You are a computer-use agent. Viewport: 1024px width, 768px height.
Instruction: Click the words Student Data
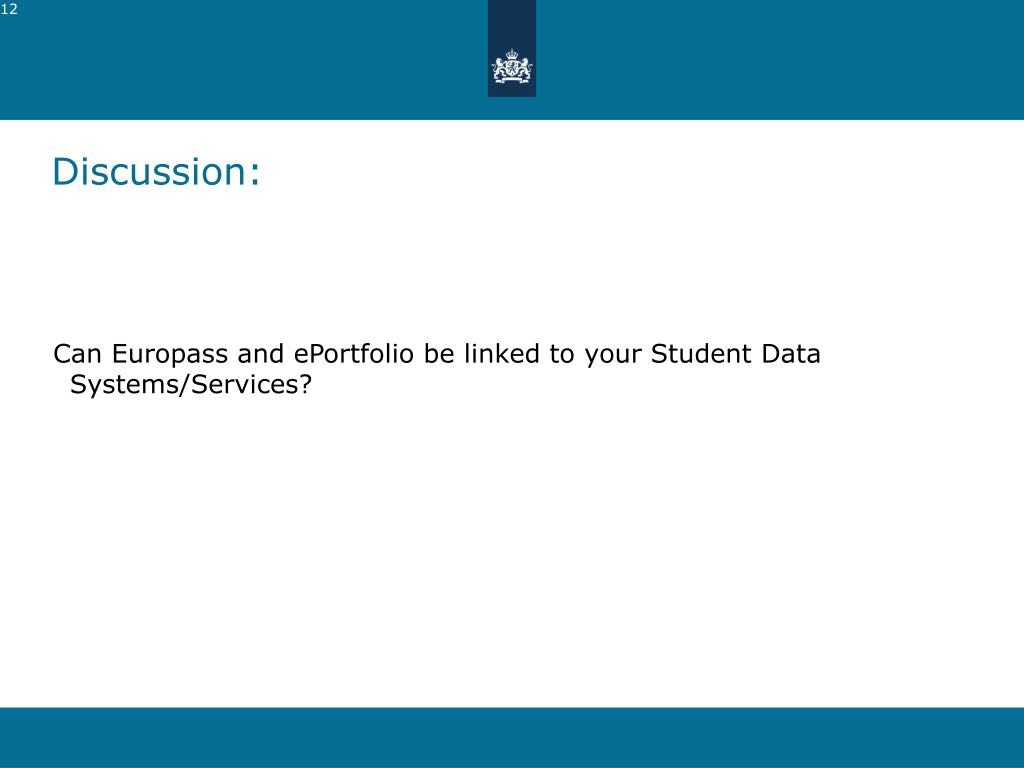(x=735, y=353)
